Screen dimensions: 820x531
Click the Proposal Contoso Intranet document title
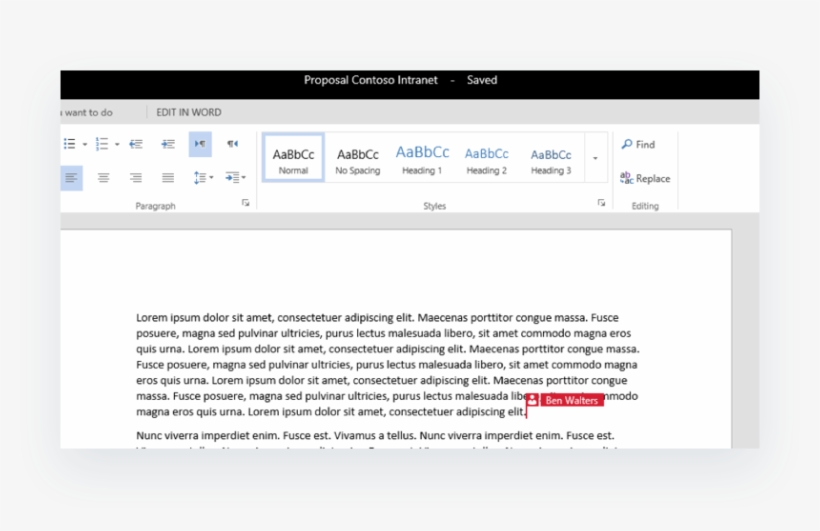[371, 80]
